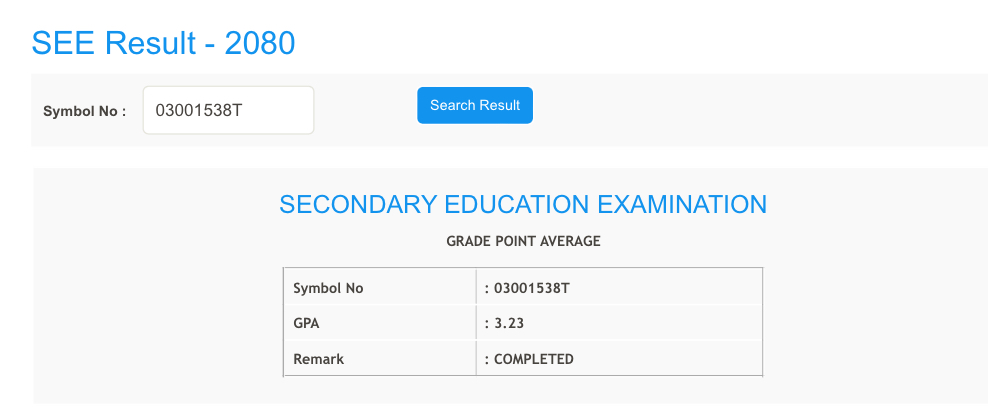988x408 pixels.
Task: Select the 3.23 GPA value
Action: [x=510, y=324]
